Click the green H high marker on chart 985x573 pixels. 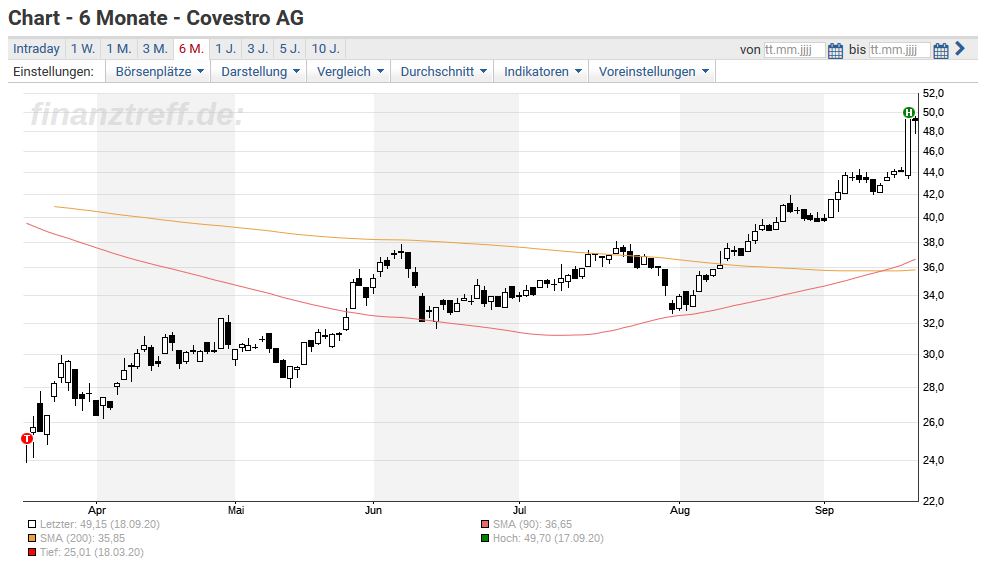(x=908, y=112)
